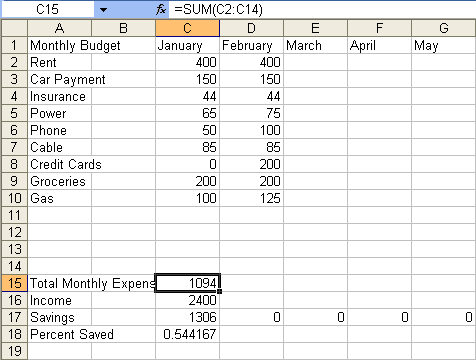Select column G header
The width and height of the screenshot is (476, 360).
444,28
